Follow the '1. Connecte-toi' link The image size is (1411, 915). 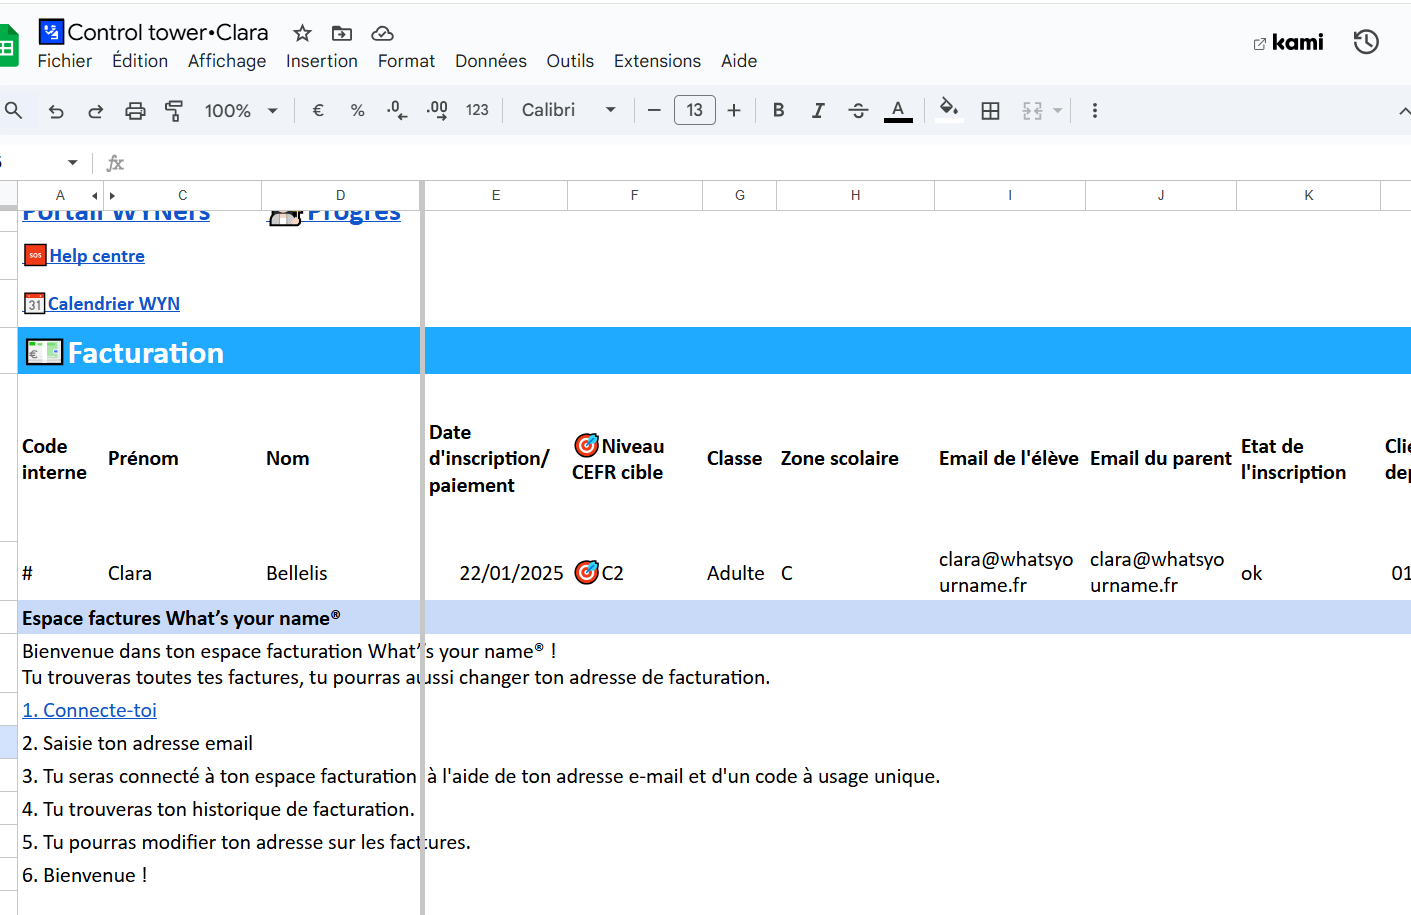click(x=90, y=710)
